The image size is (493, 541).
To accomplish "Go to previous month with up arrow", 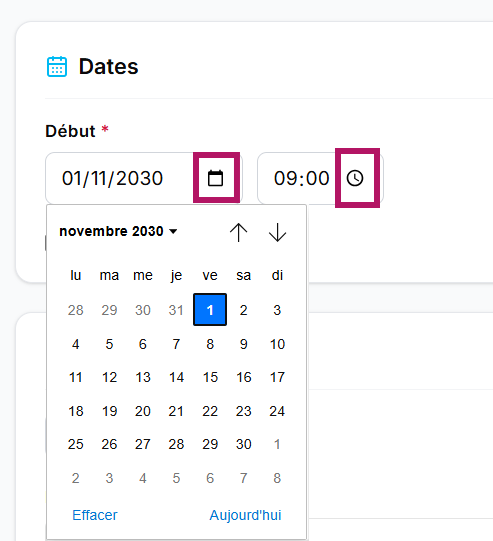I will (x=238, y=232).
